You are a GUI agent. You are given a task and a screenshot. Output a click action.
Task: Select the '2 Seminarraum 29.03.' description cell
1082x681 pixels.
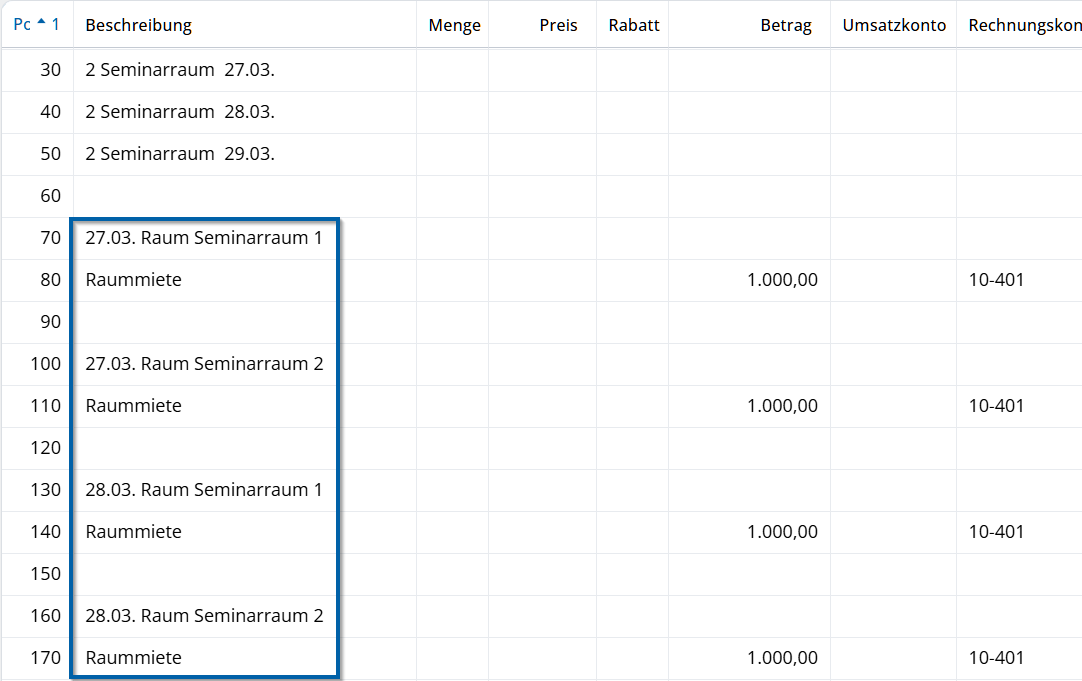click(180, 154)
